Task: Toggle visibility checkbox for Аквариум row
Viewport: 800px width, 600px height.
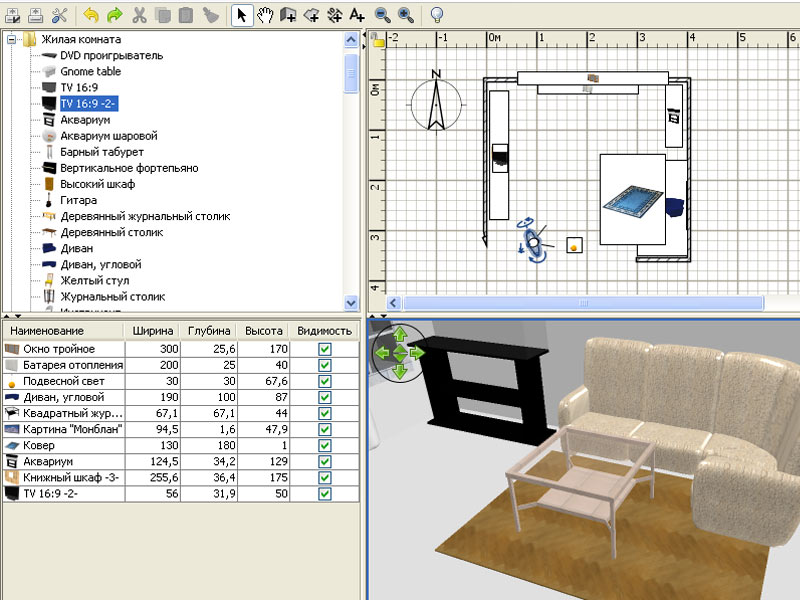Action: point(324,462)
